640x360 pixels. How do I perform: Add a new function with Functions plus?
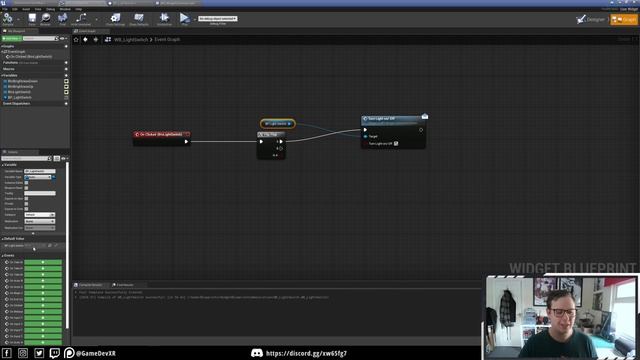66,63
